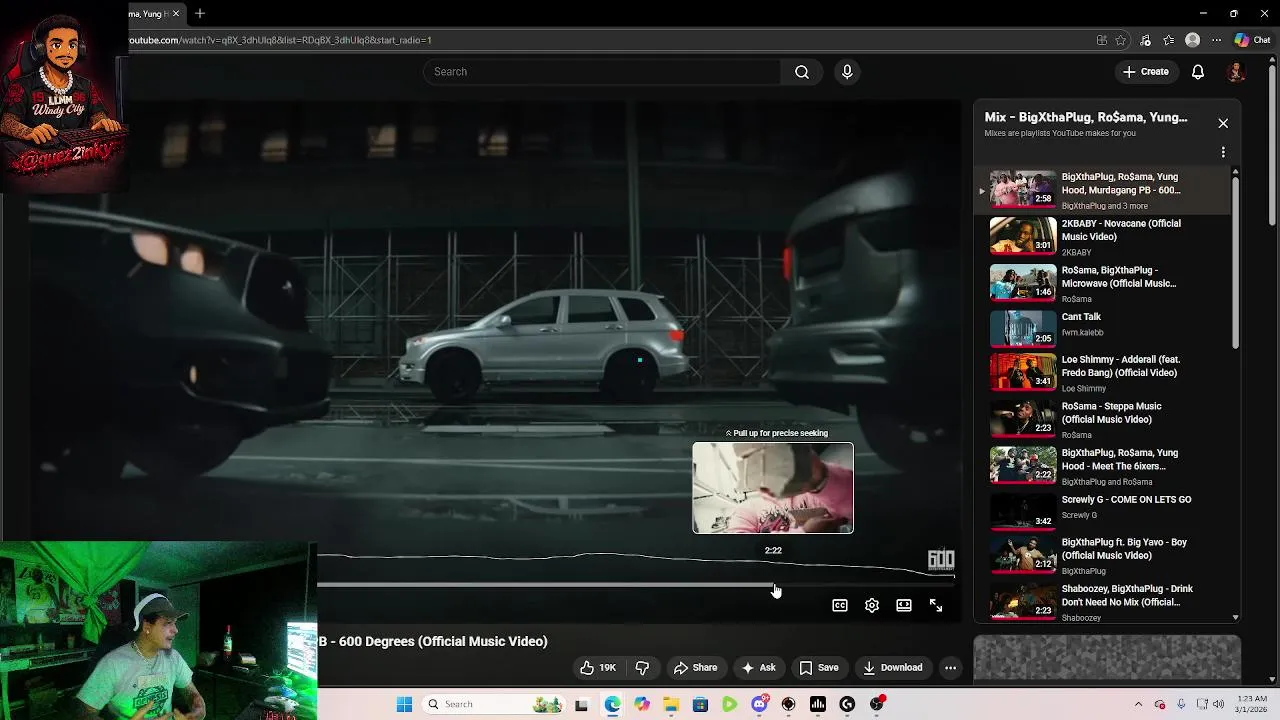Select the currently playing 600 Degrees playlist entry
Screen dimensions: 1280x720
(x=1103, y=190)
